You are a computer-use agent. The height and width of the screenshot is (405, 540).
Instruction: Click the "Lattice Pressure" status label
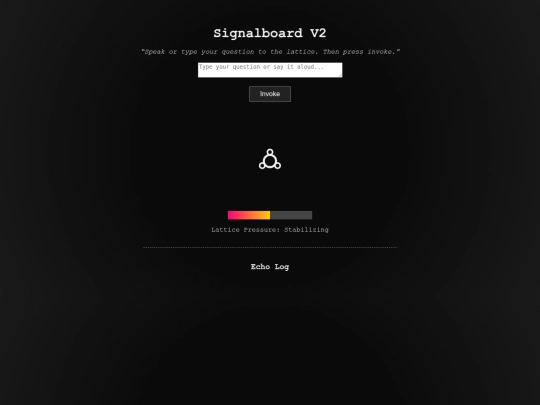pos(246,230)
